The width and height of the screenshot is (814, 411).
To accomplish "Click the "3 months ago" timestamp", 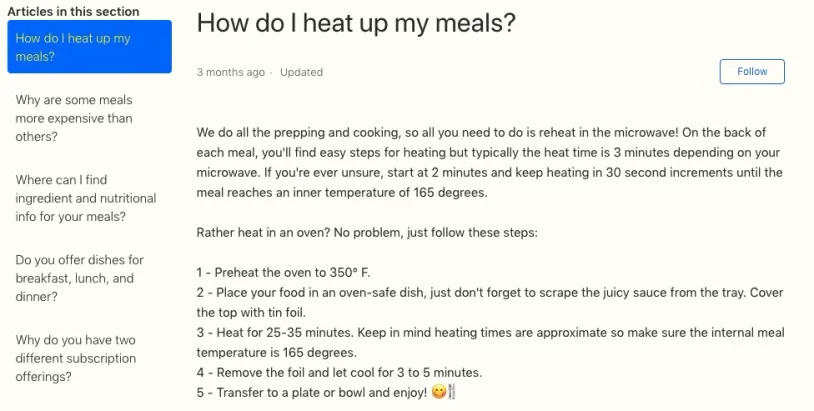I will 231,72.
